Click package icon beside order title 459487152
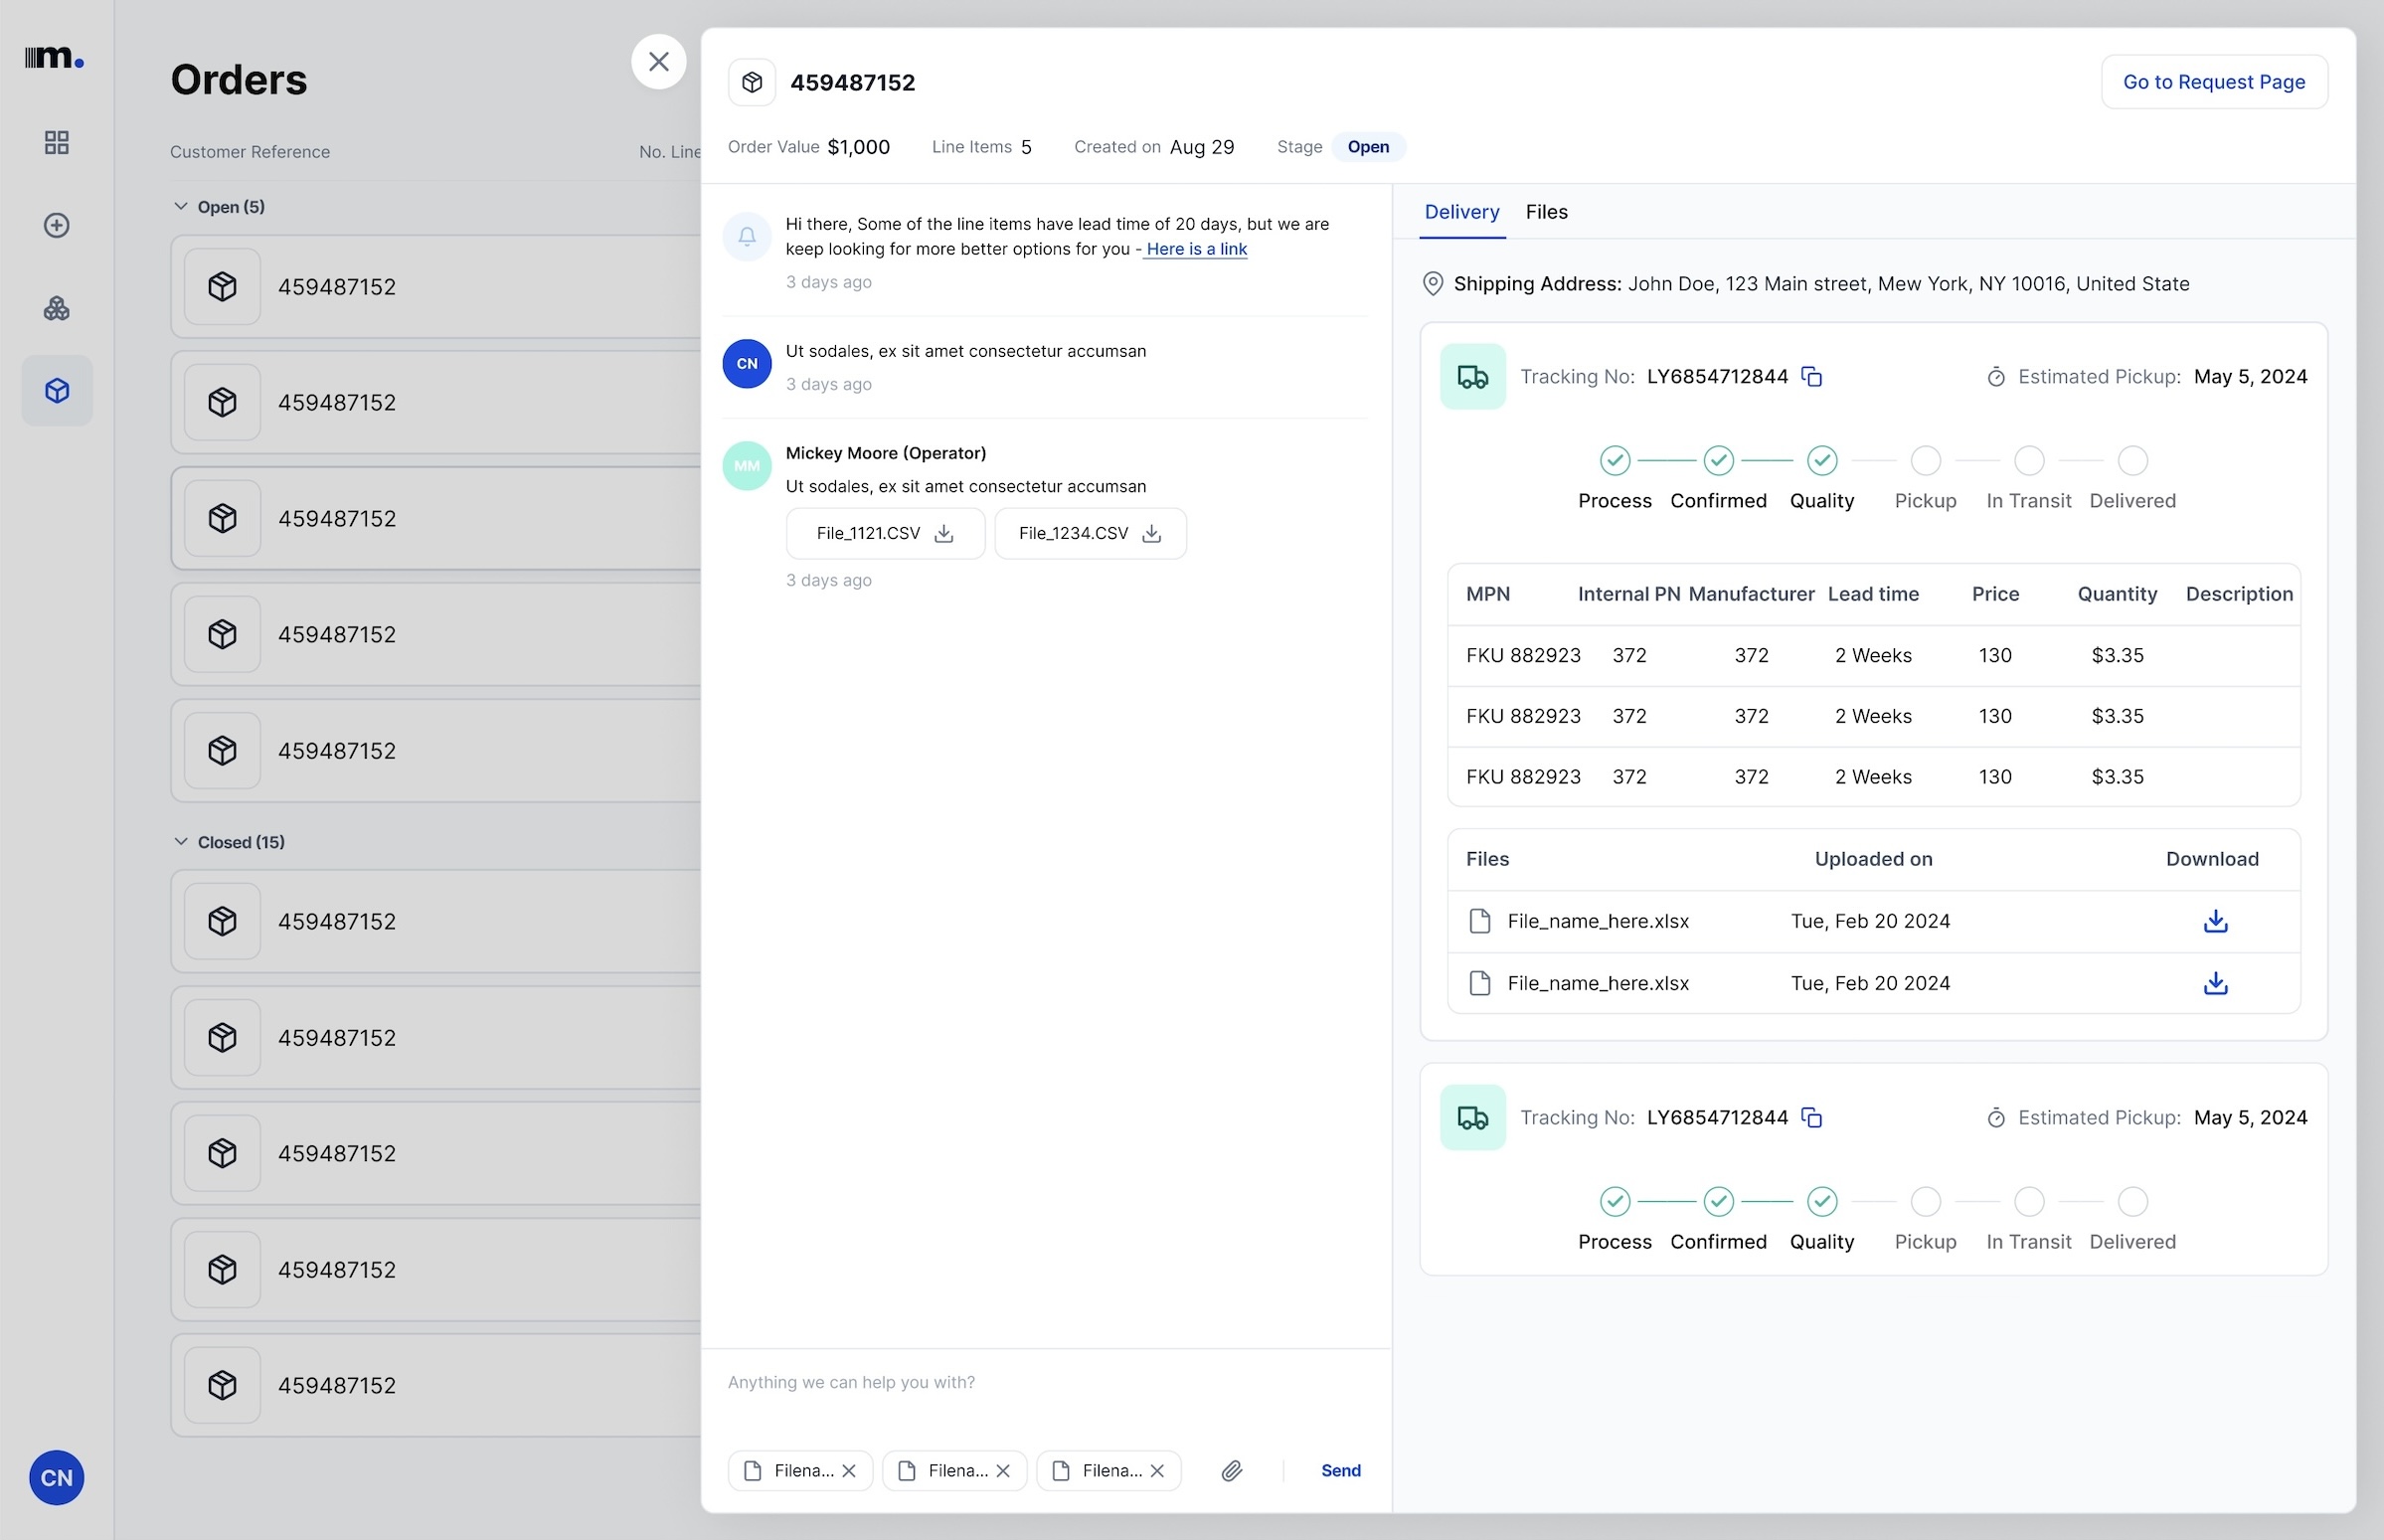 752,82
